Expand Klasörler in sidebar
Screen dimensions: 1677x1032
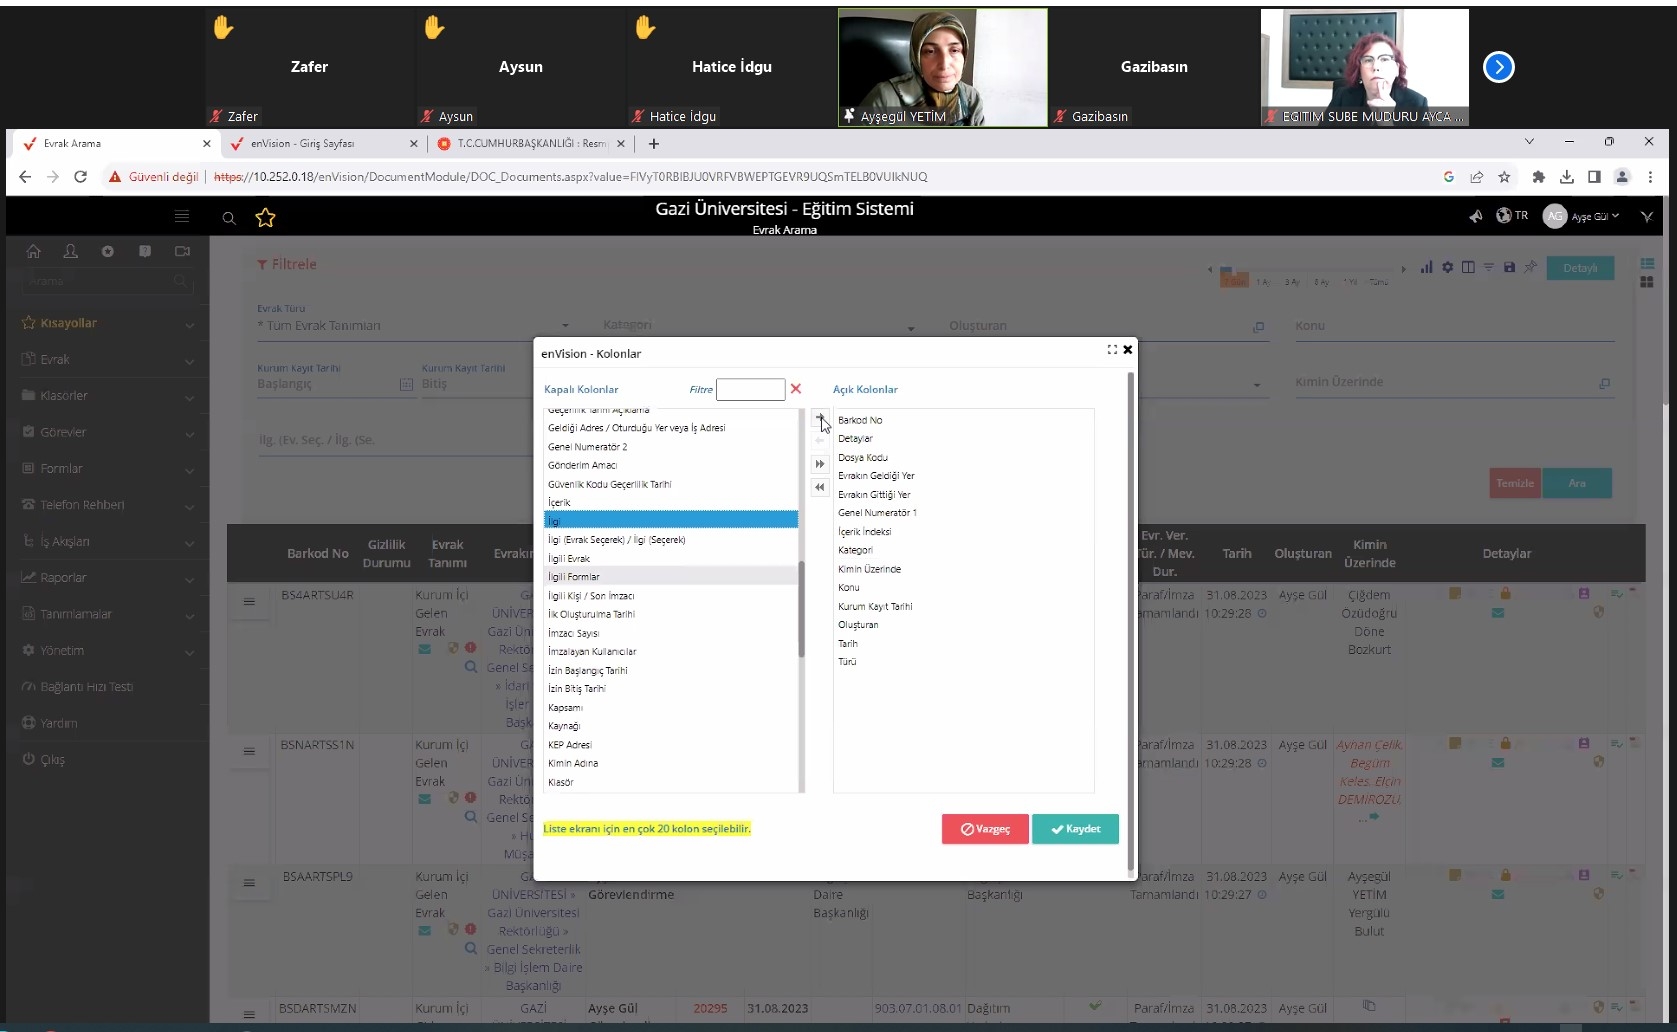[x=108, y=396]
